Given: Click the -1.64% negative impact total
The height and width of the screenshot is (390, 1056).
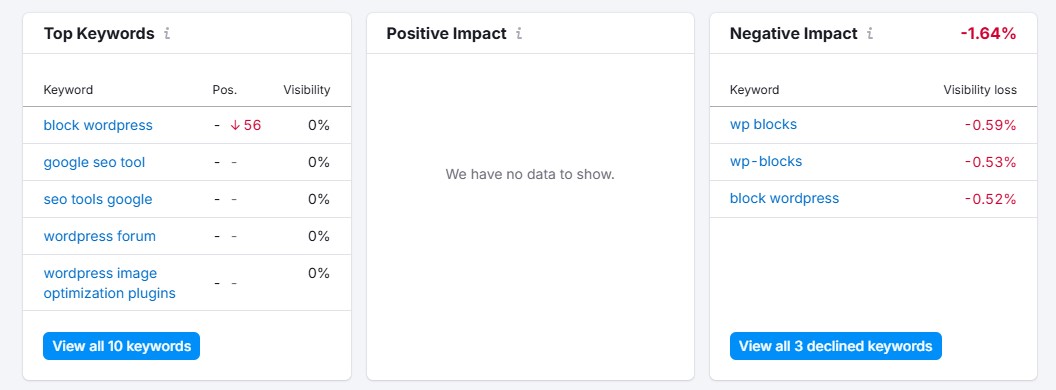Looking at the screenshot, I should point(987,34).
